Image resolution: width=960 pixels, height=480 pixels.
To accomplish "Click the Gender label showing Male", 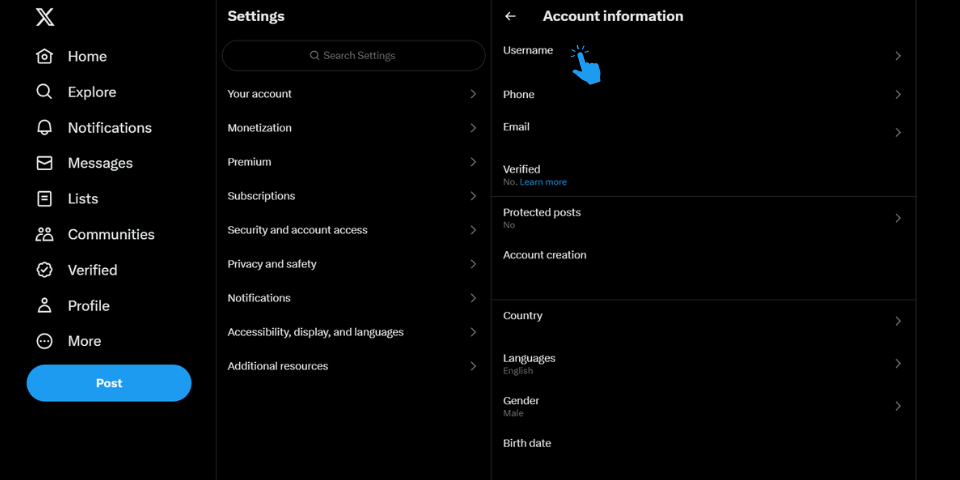I will point(521,400).
